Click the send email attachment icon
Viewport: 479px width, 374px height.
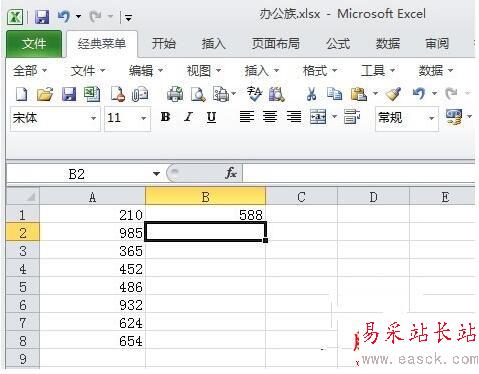140,94
